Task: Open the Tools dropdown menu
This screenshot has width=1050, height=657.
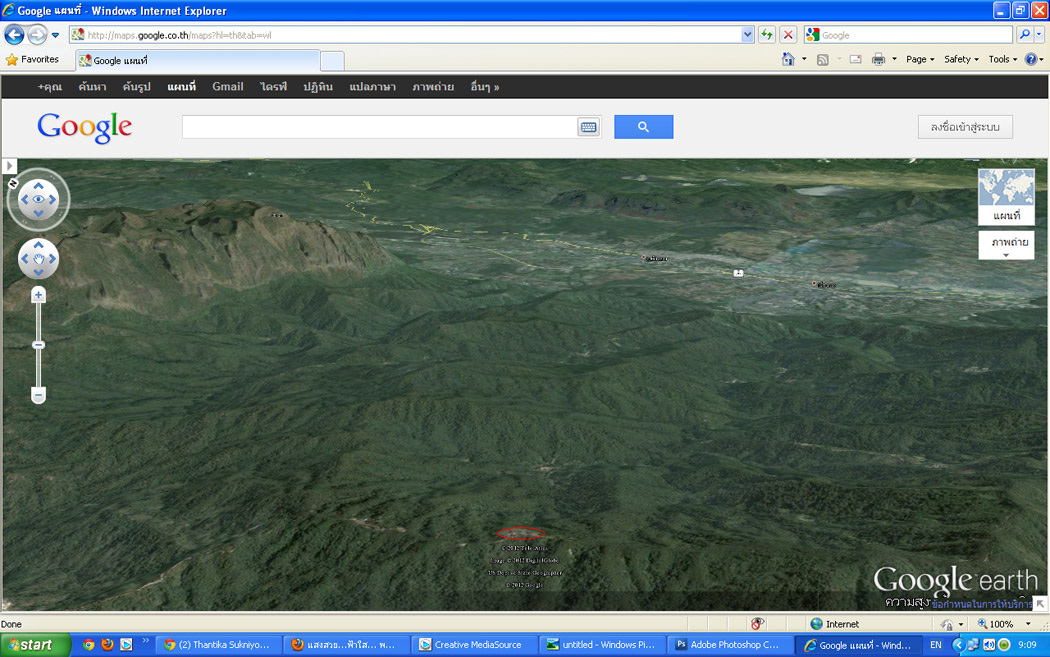Action: pyautogui.click(x=1003, y=59)
